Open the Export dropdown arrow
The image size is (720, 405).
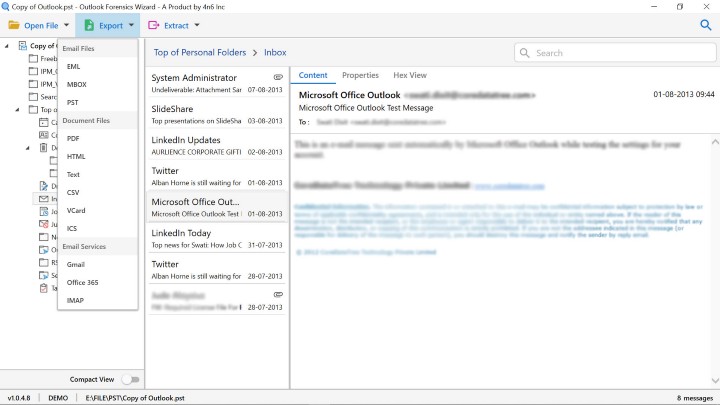pyautogui.click(x=131, y=25)
